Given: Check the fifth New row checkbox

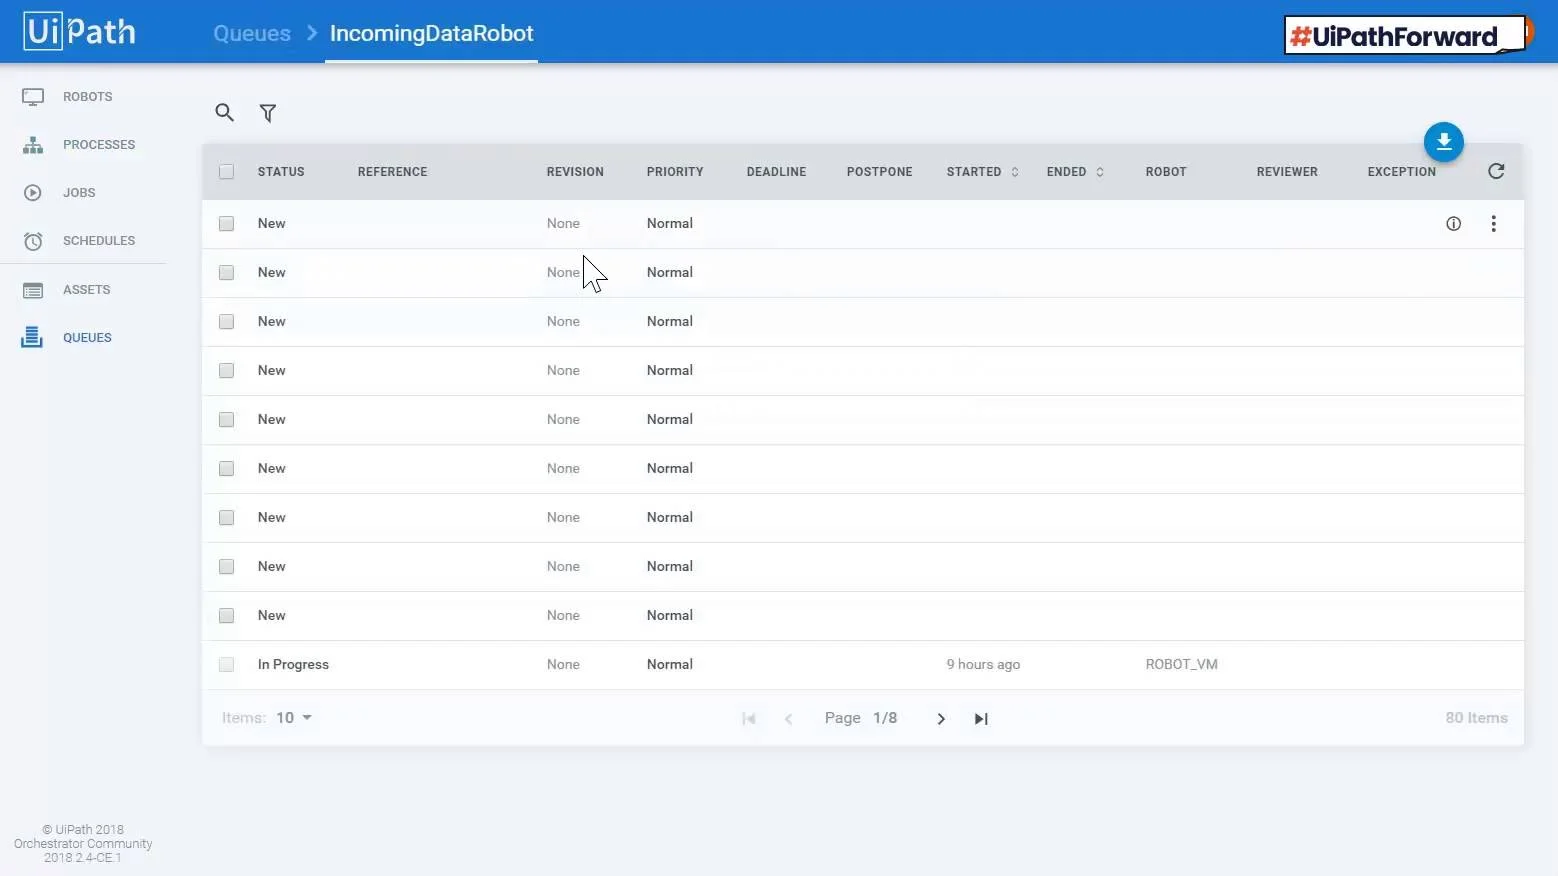Looking at the screenshot, I should pyautogui.click(x=227, y=420).
